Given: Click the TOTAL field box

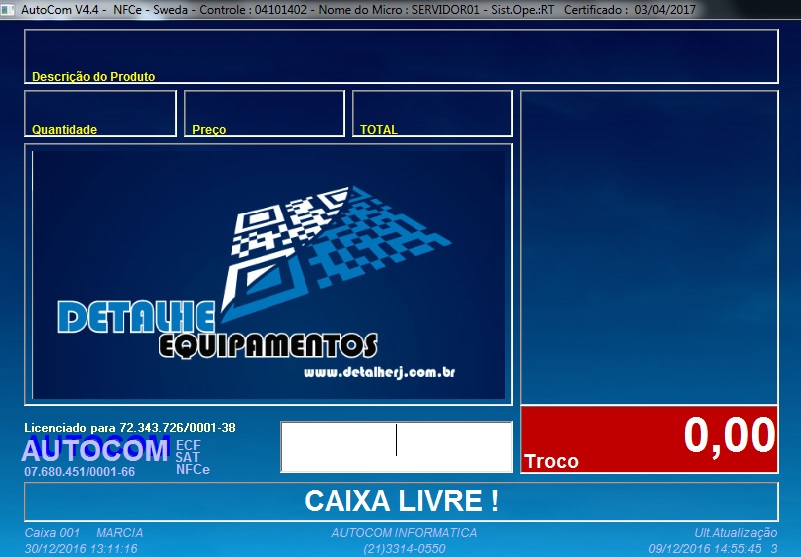Looking at the screenshot, I should coord(432,113).
